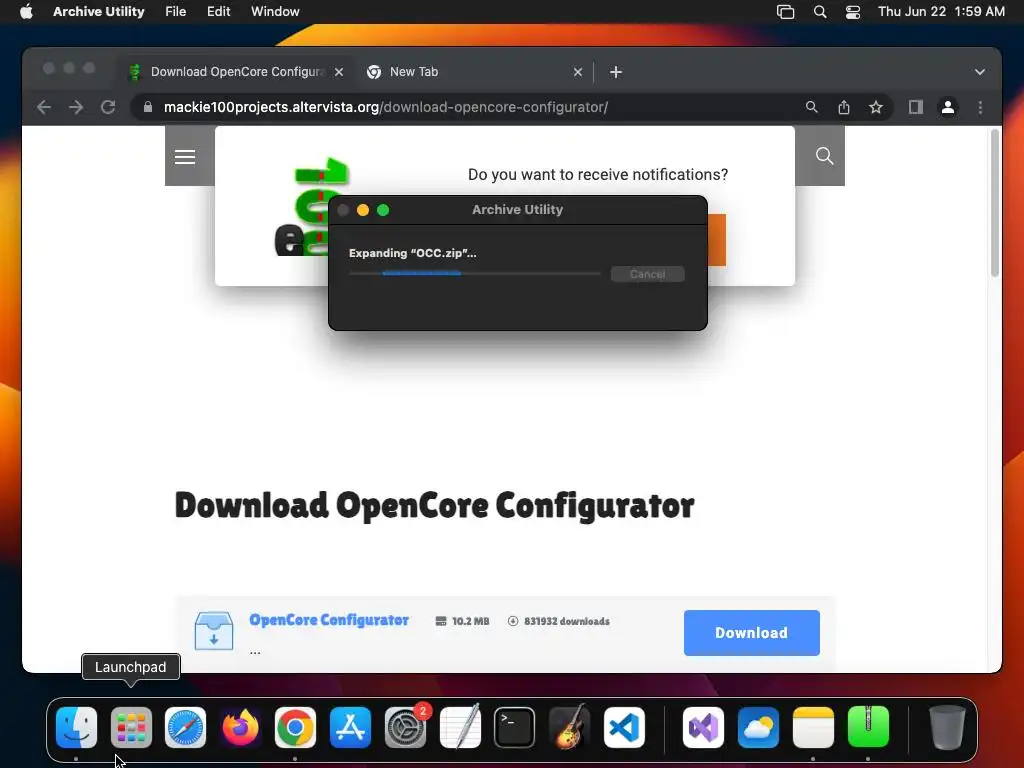Cancel expanding OCC.zip
The width and height of the screenshot is (1024, 768).
point(647,274)
